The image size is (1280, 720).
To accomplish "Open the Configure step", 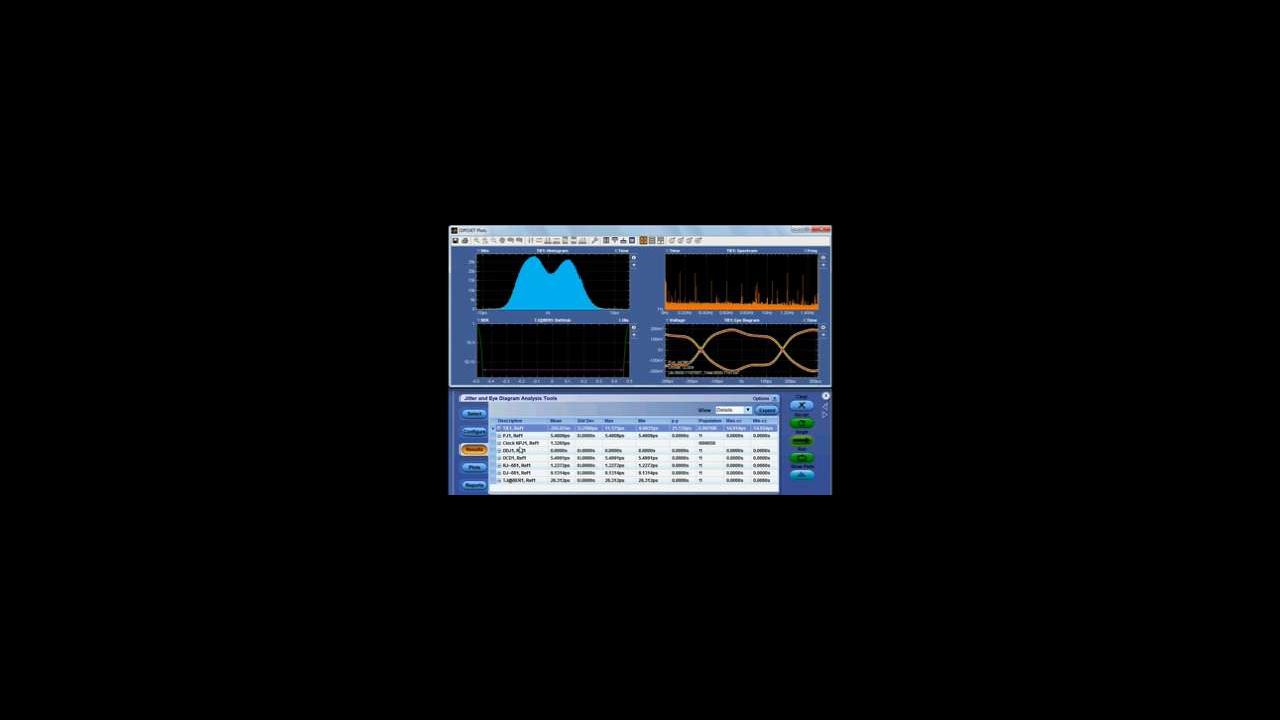I will pyautogui.click(x=474, y=432).
